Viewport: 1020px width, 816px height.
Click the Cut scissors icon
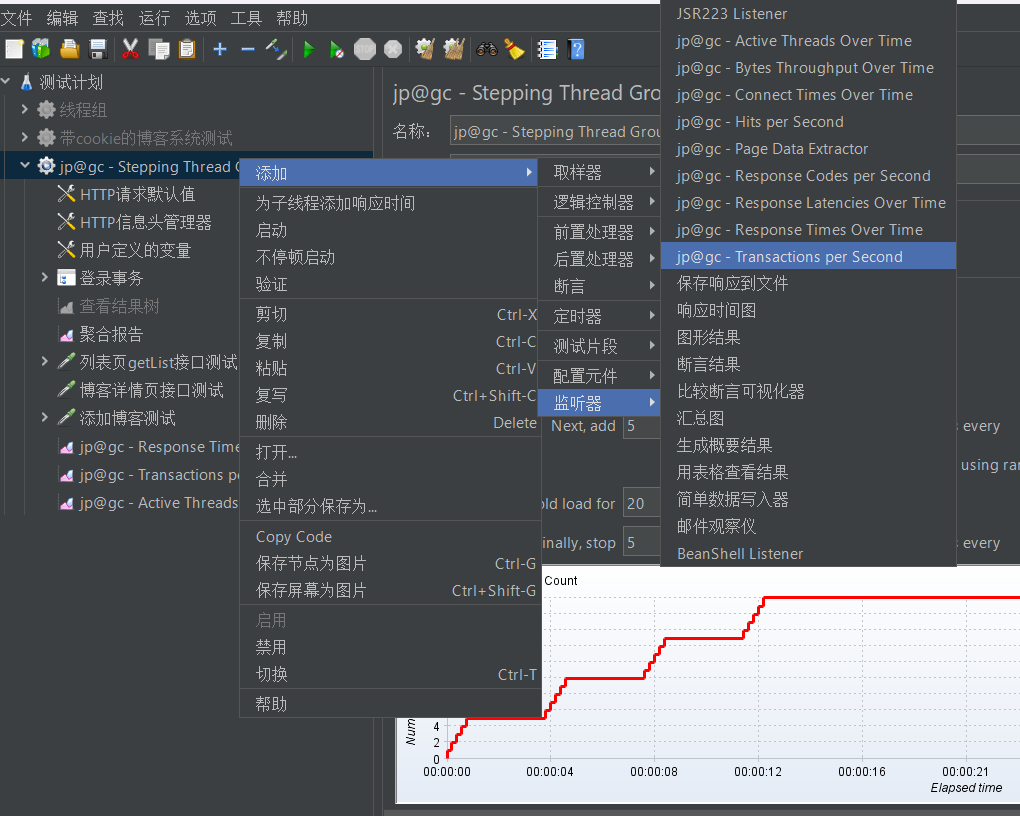[130, 49]
